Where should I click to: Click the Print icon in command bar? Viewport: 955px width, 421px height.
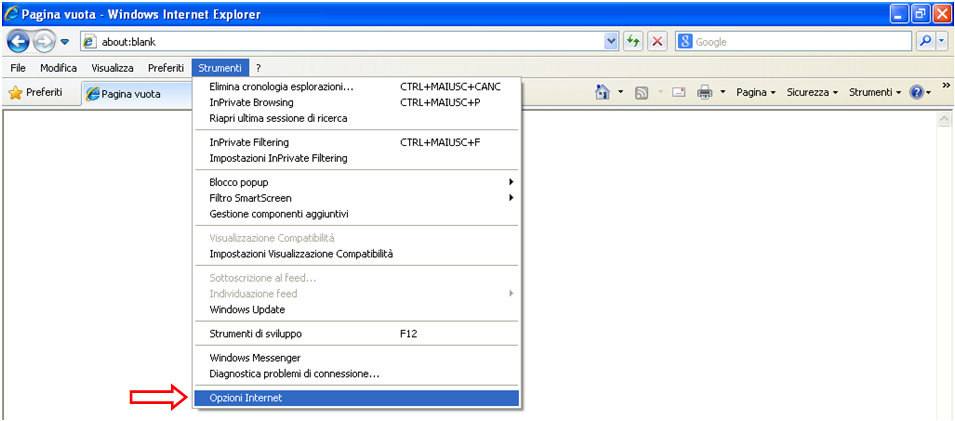(705, 93)
